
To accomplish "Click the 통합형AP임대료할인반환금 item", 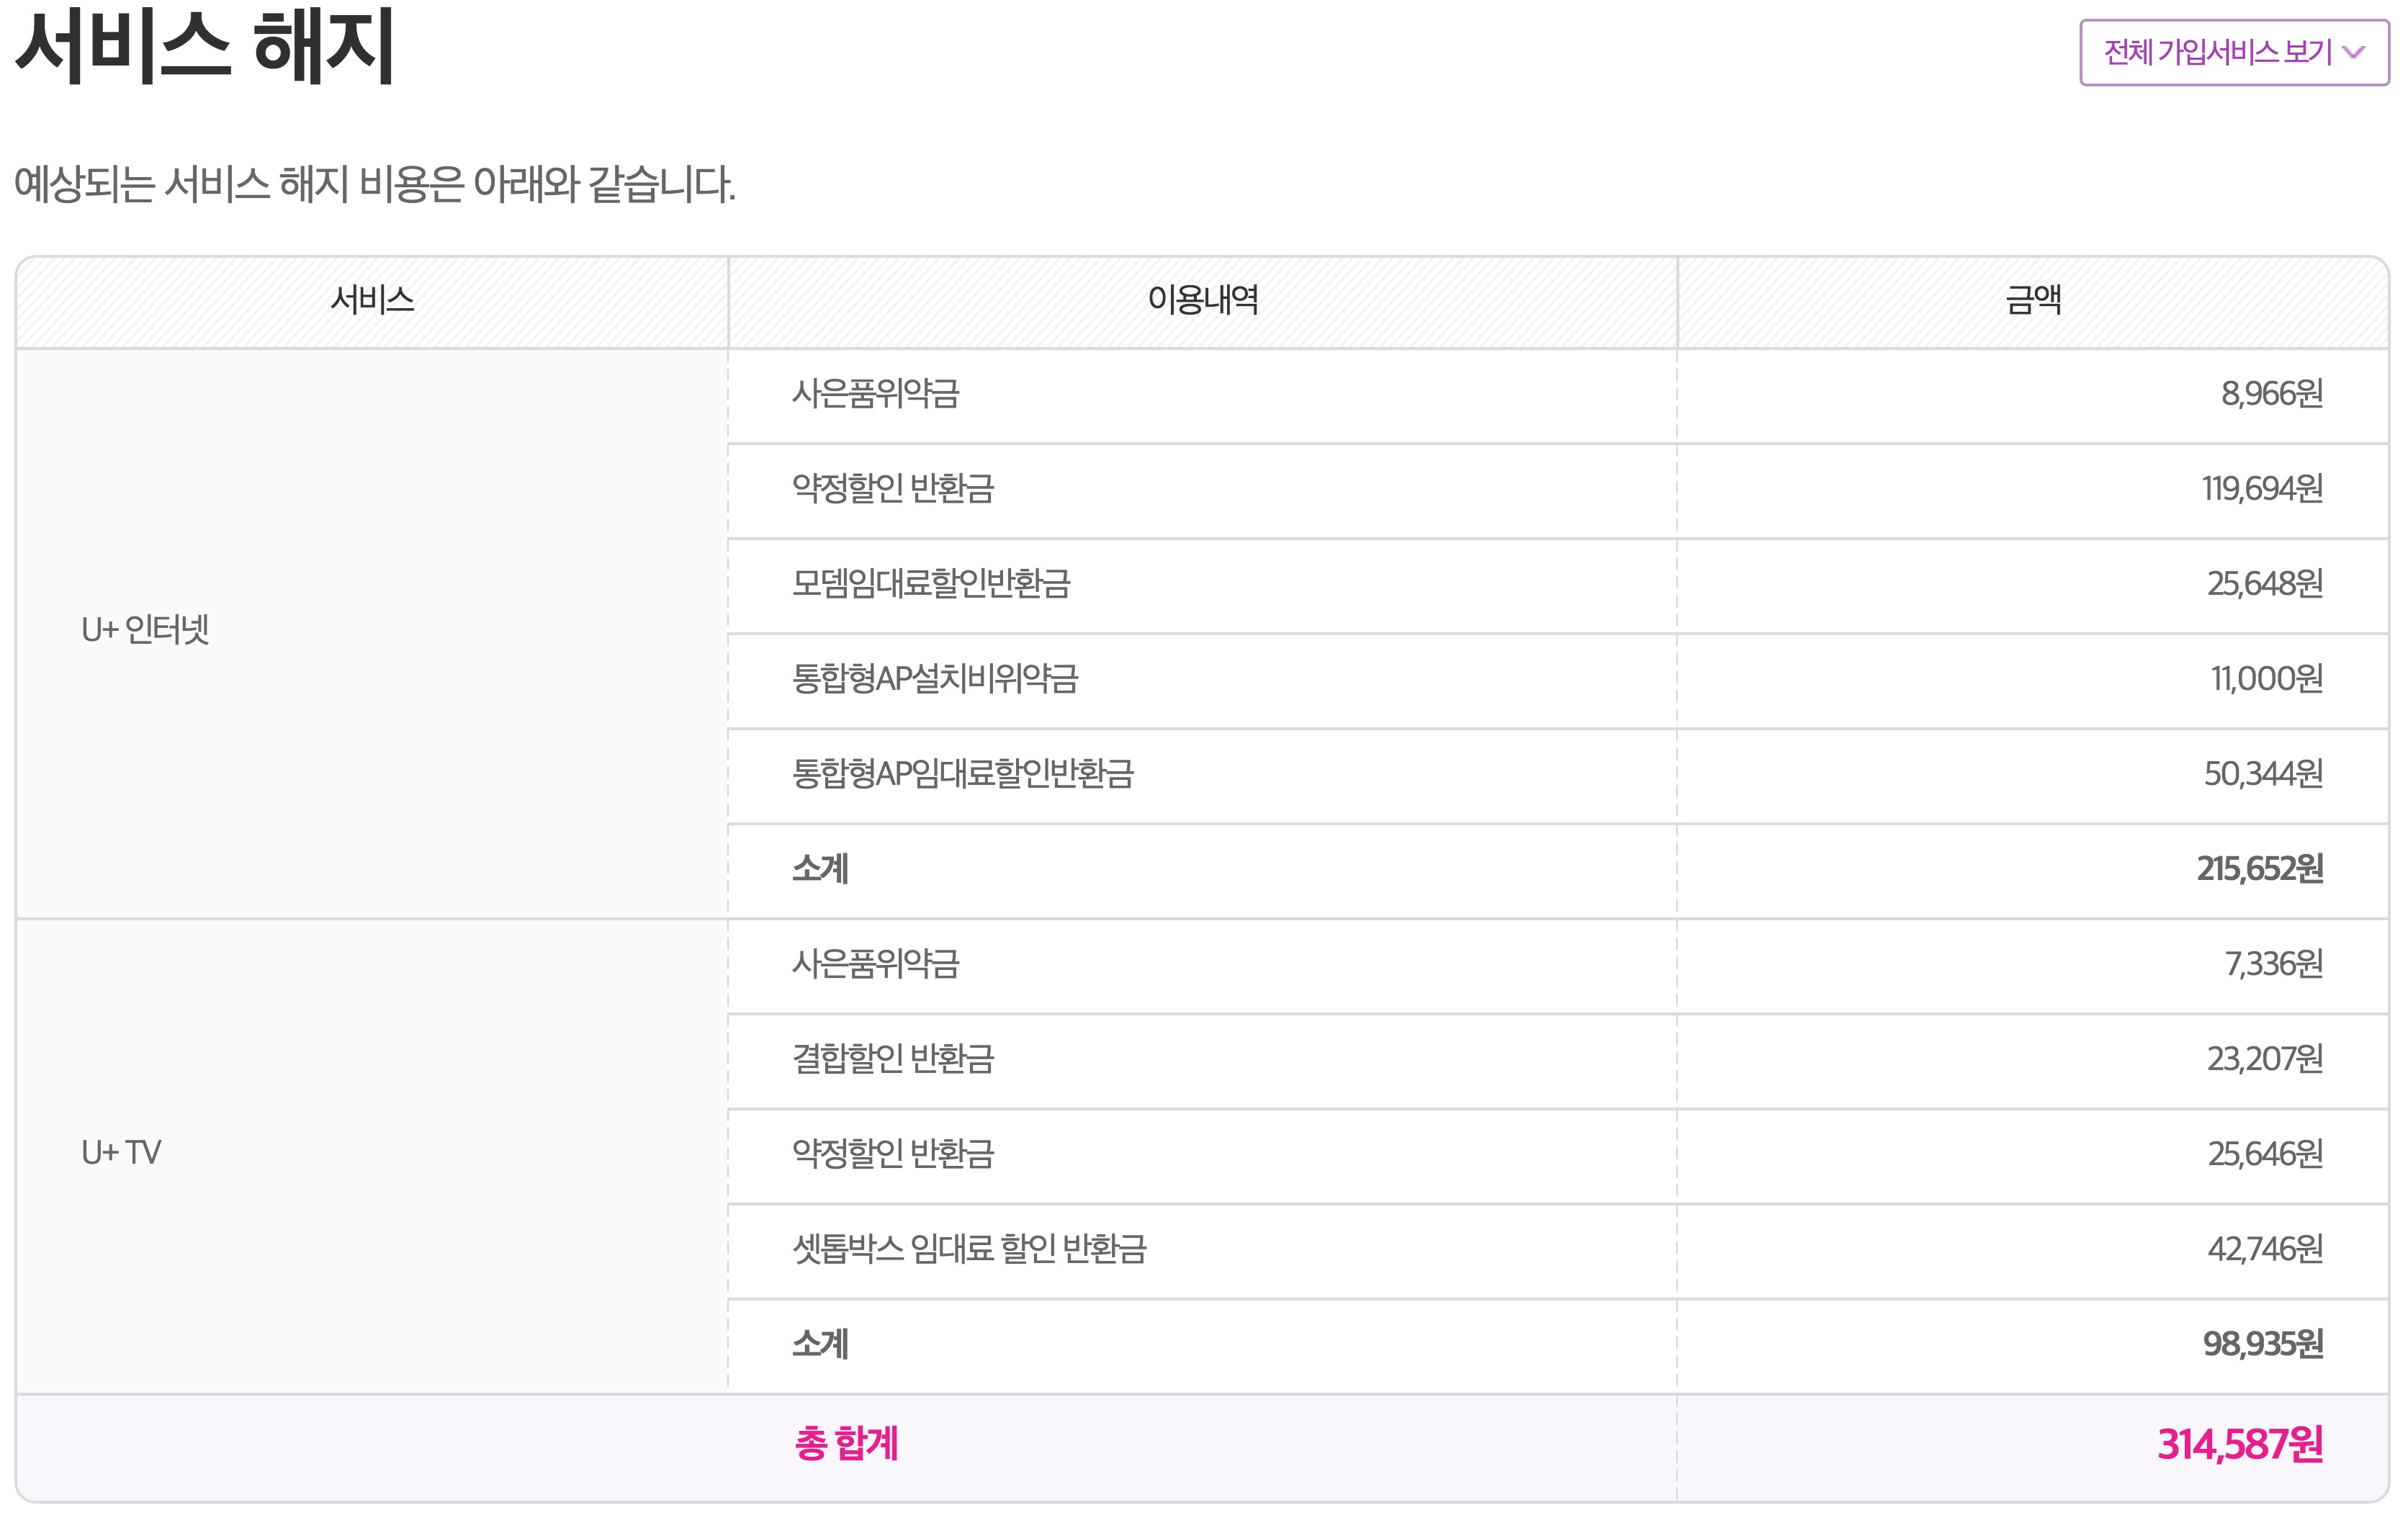I will tap(963, 774).
